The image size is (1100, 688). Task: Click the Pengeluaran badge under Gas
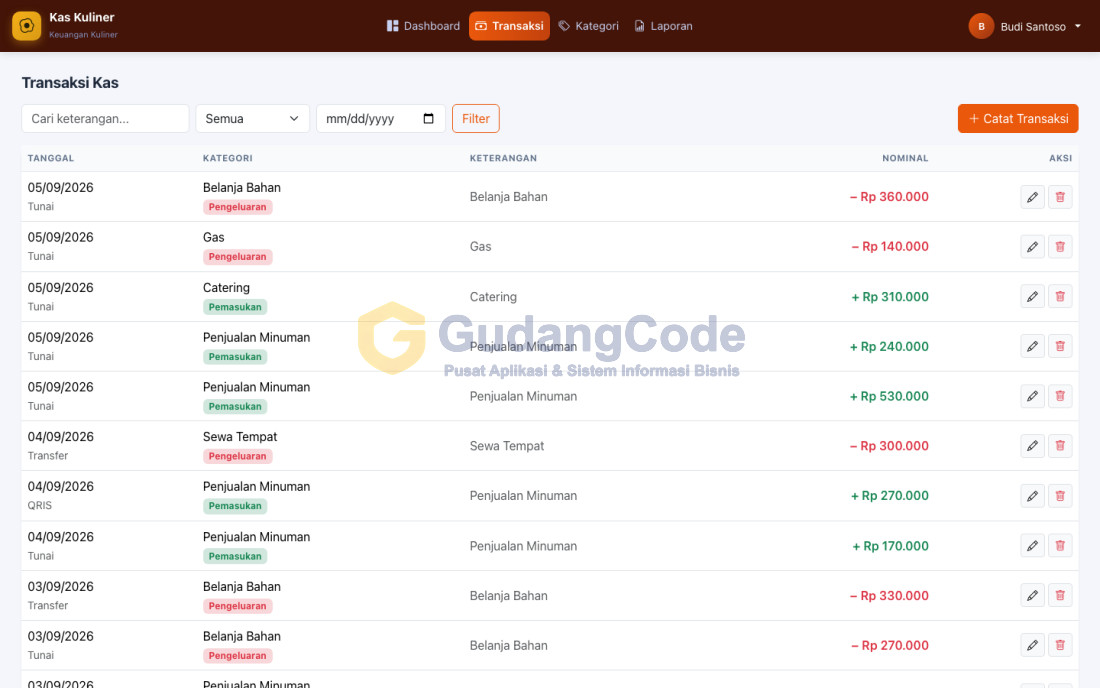coord(237,257)
